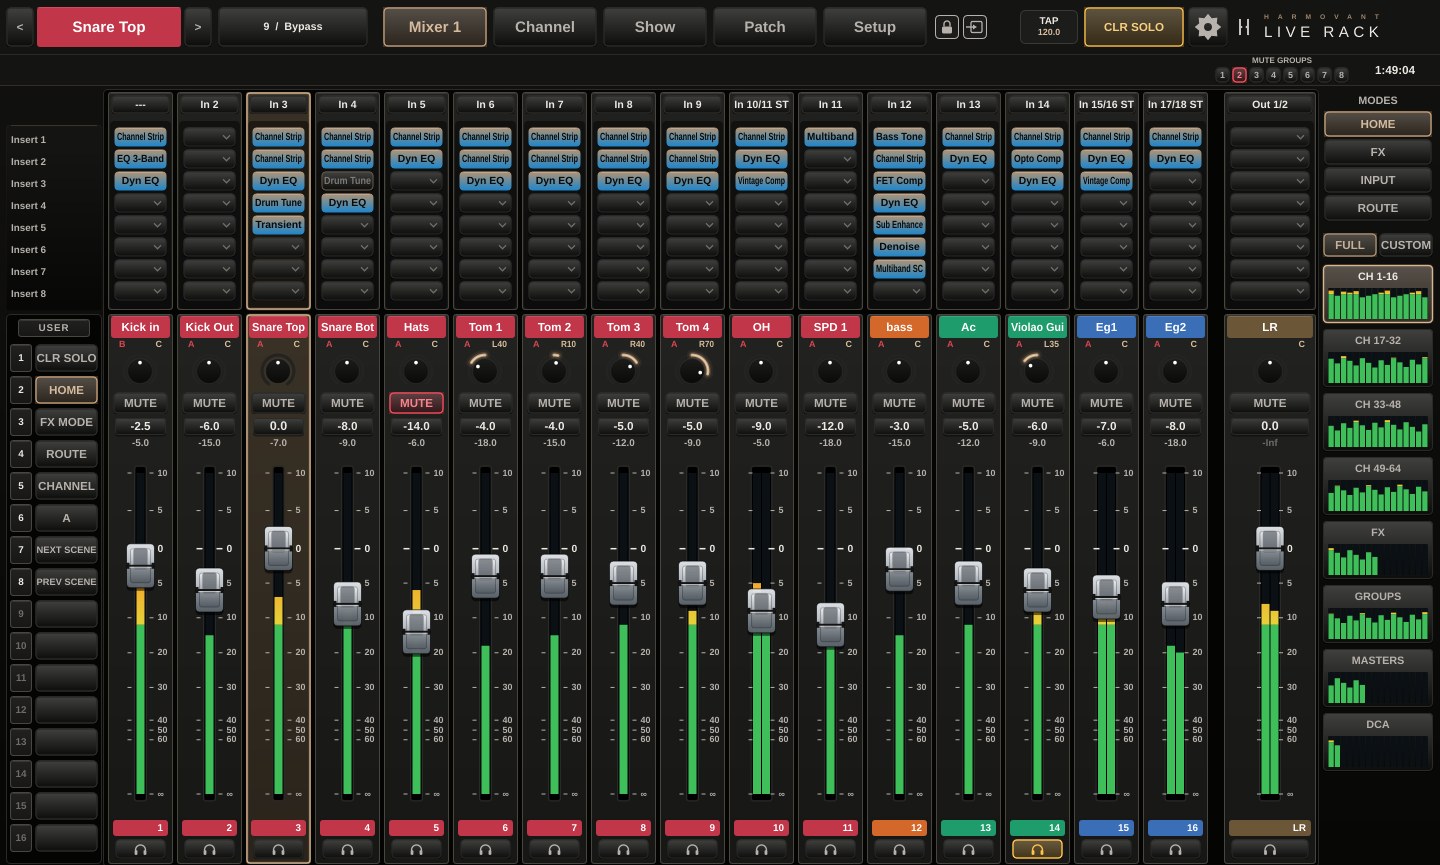Solo Kick in with headphone icon

(140, 849)
